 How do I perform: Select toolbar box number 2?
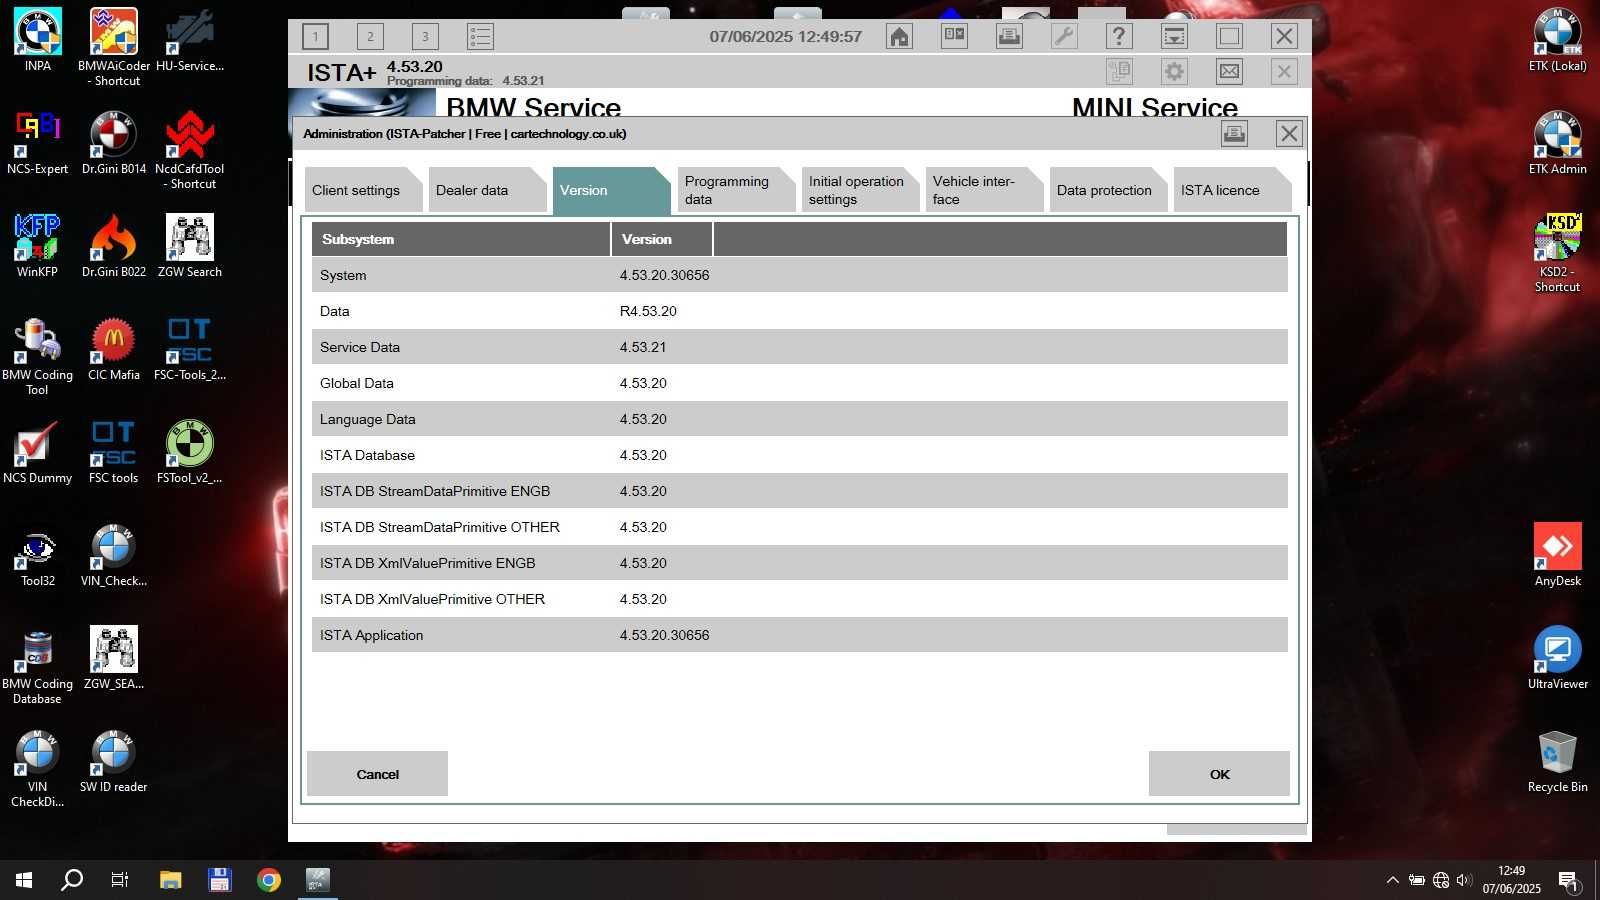click(370, 37)
